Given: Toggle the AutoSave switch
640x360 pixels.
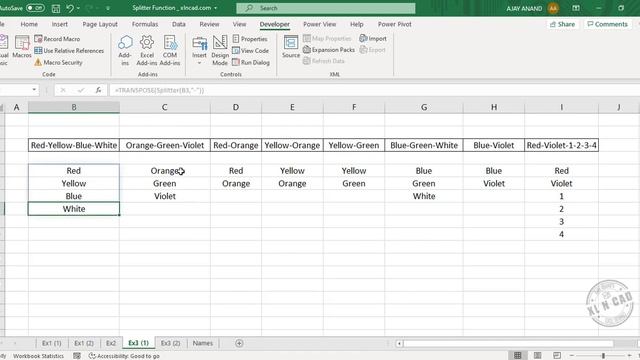Looking at the screenshot, I should click(x=36, y=8).
